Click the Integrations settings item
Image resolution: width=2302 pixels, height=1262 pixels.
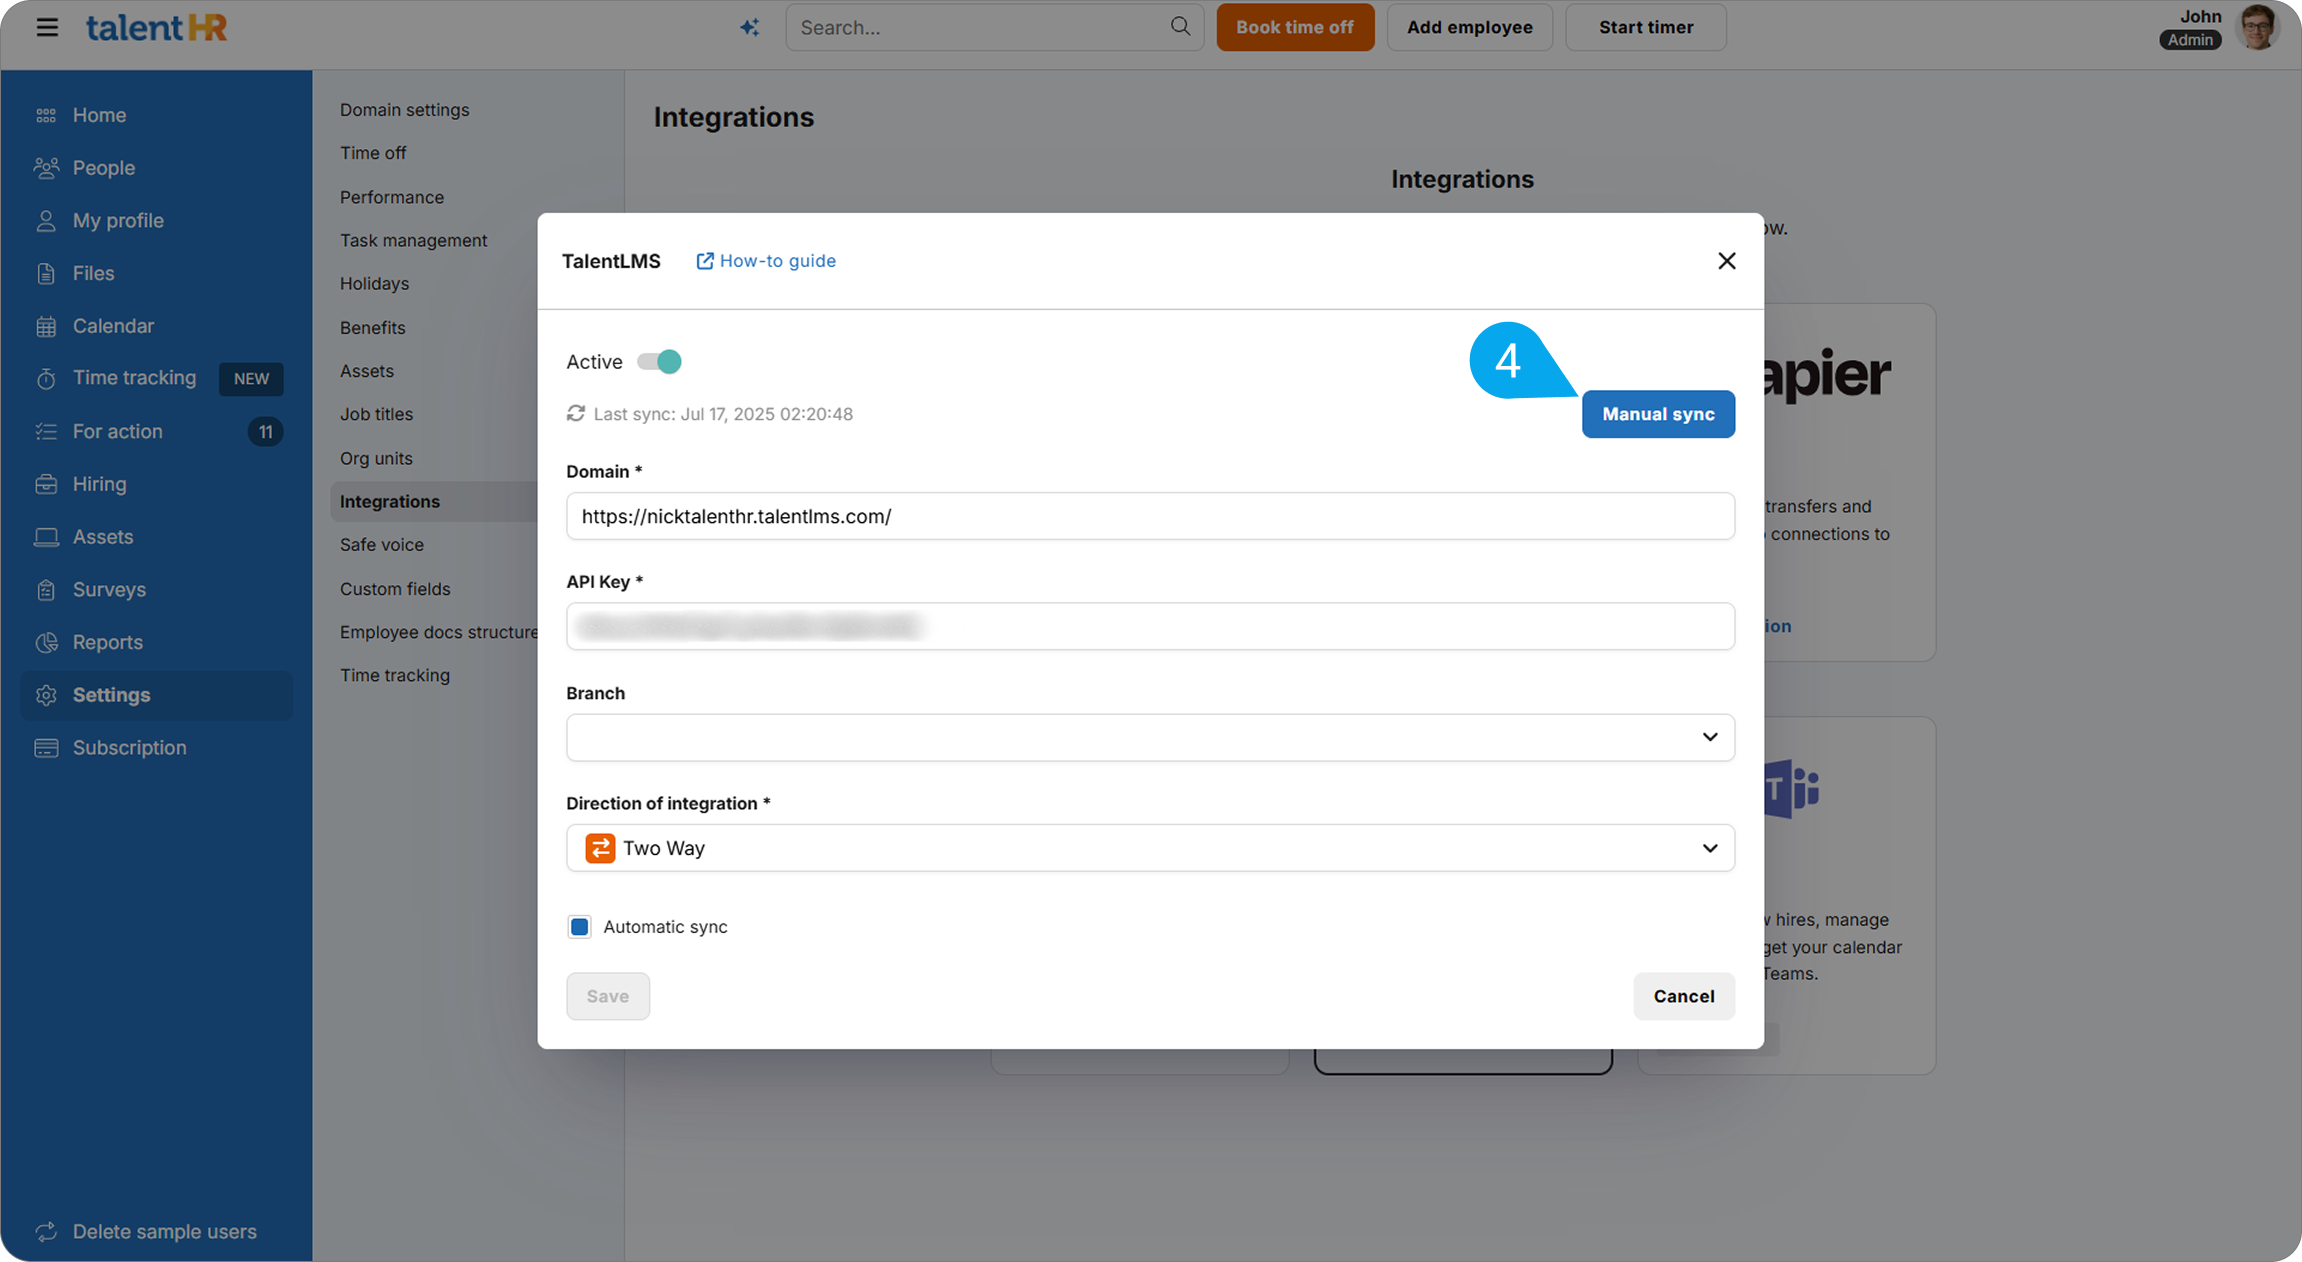pos(390,502)
